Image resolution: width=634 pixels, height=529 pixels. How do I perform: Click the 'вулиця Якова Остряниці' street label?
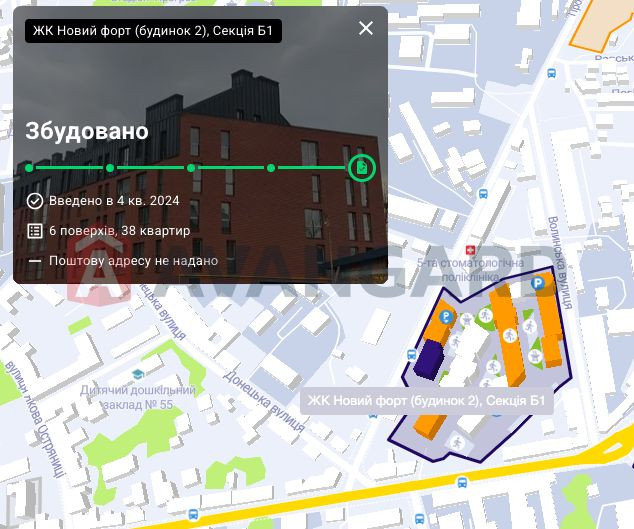35,419
